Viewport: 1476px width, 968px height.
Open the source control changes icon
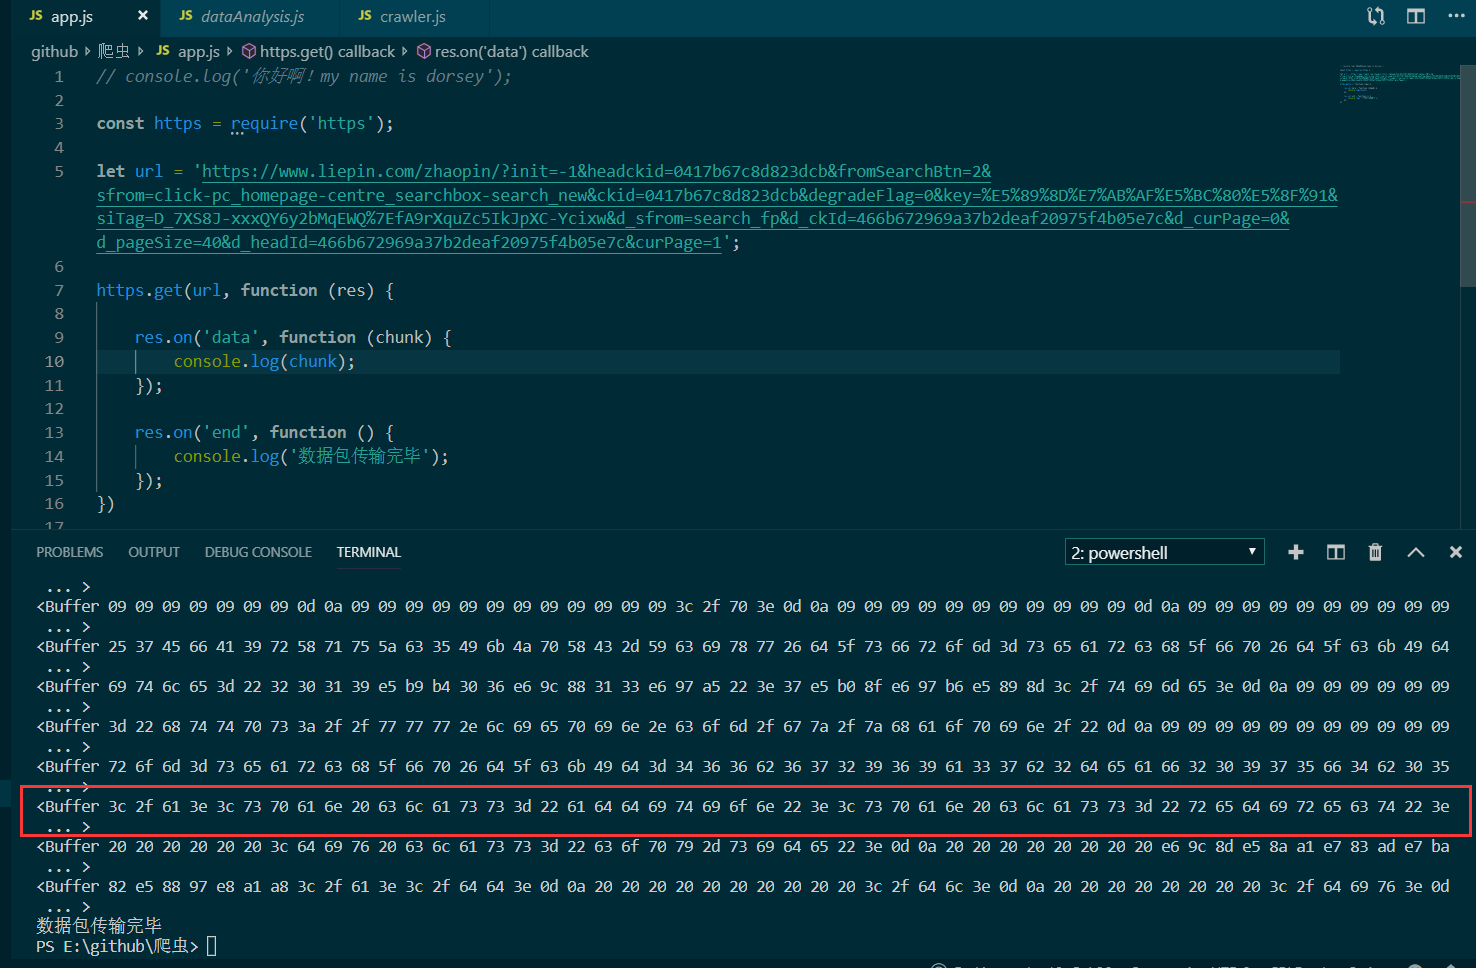(1376, 16)
